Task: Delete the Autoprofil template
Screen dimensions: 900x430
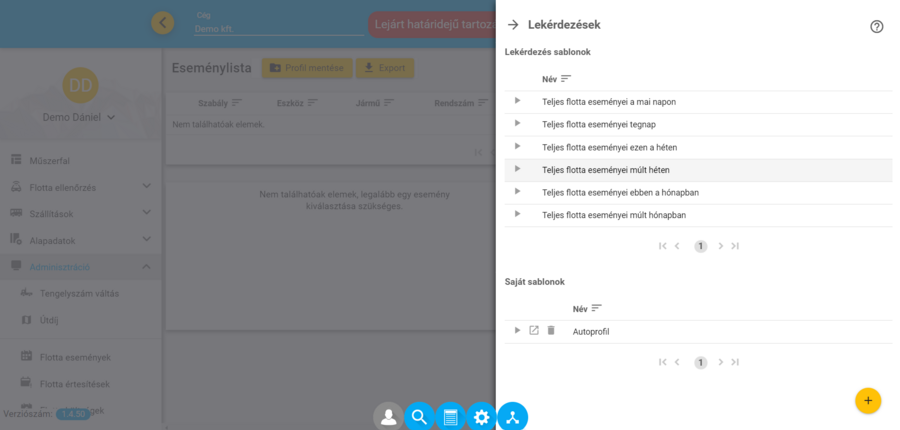Action: pyautogui.click(x=551, y=331)
